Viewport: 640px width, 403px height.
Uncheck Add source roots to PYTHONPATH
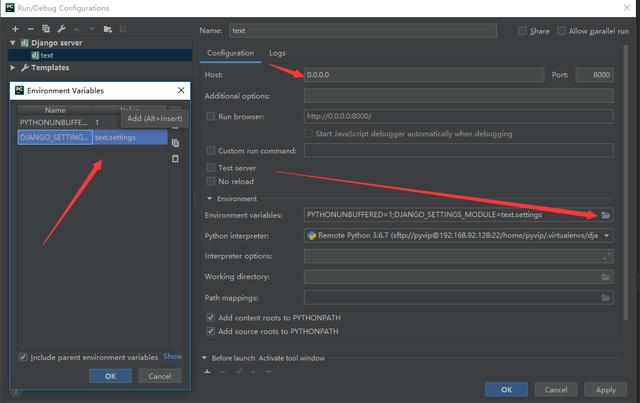click(x=211, y=331)
